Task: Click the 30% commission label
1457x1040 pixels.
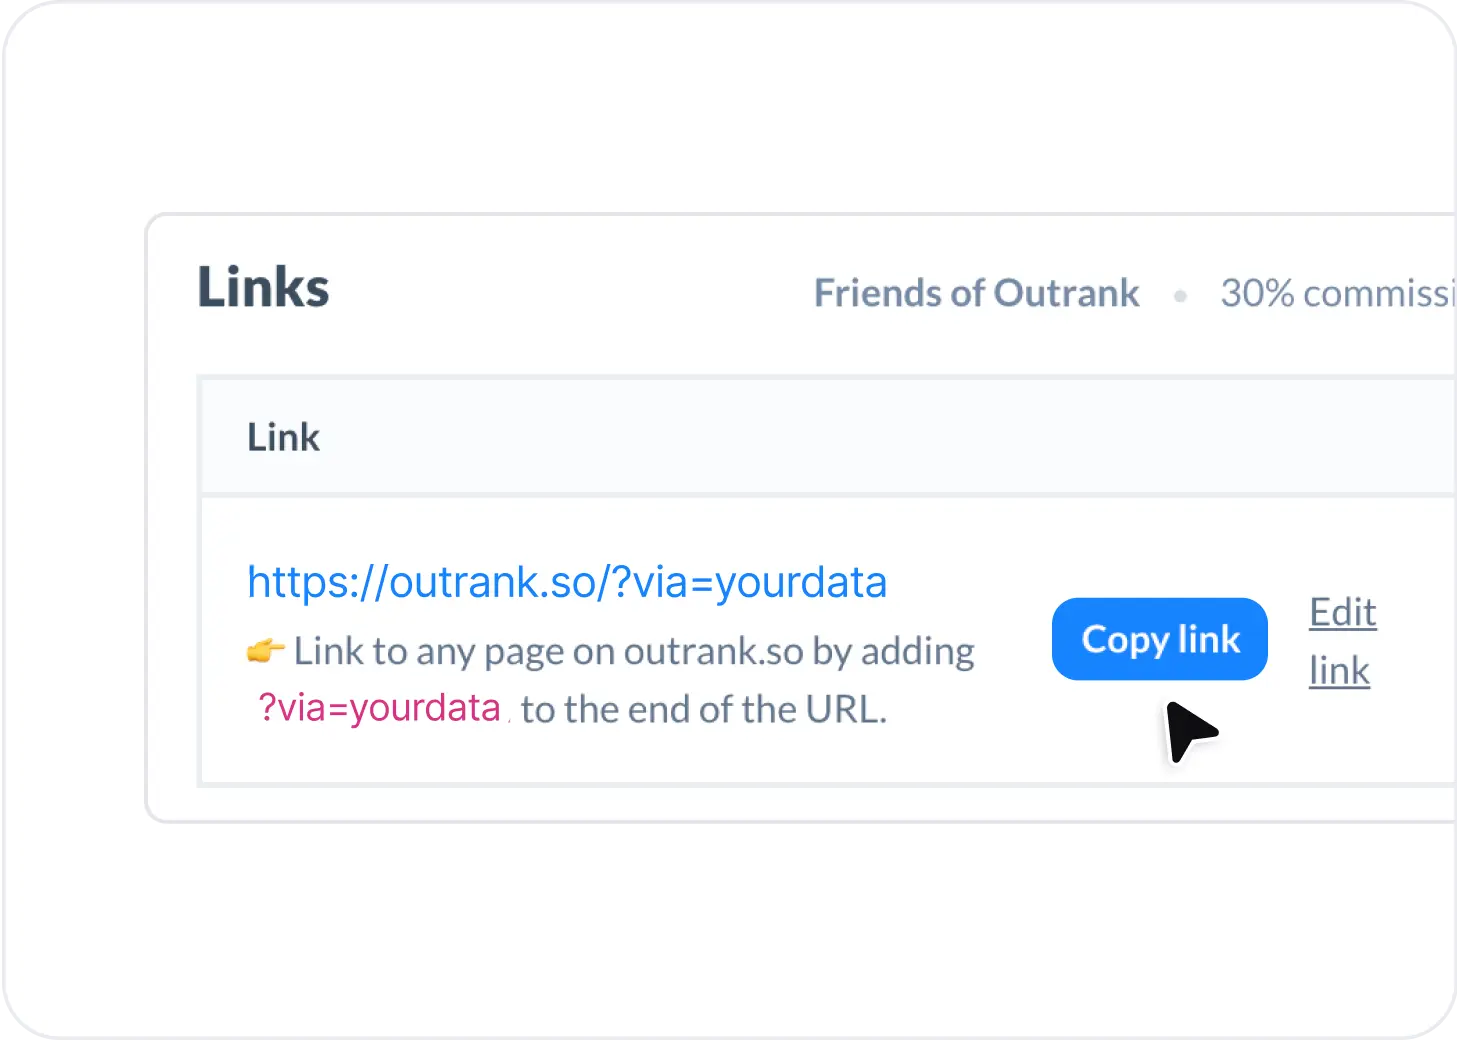Action: 1338,292
